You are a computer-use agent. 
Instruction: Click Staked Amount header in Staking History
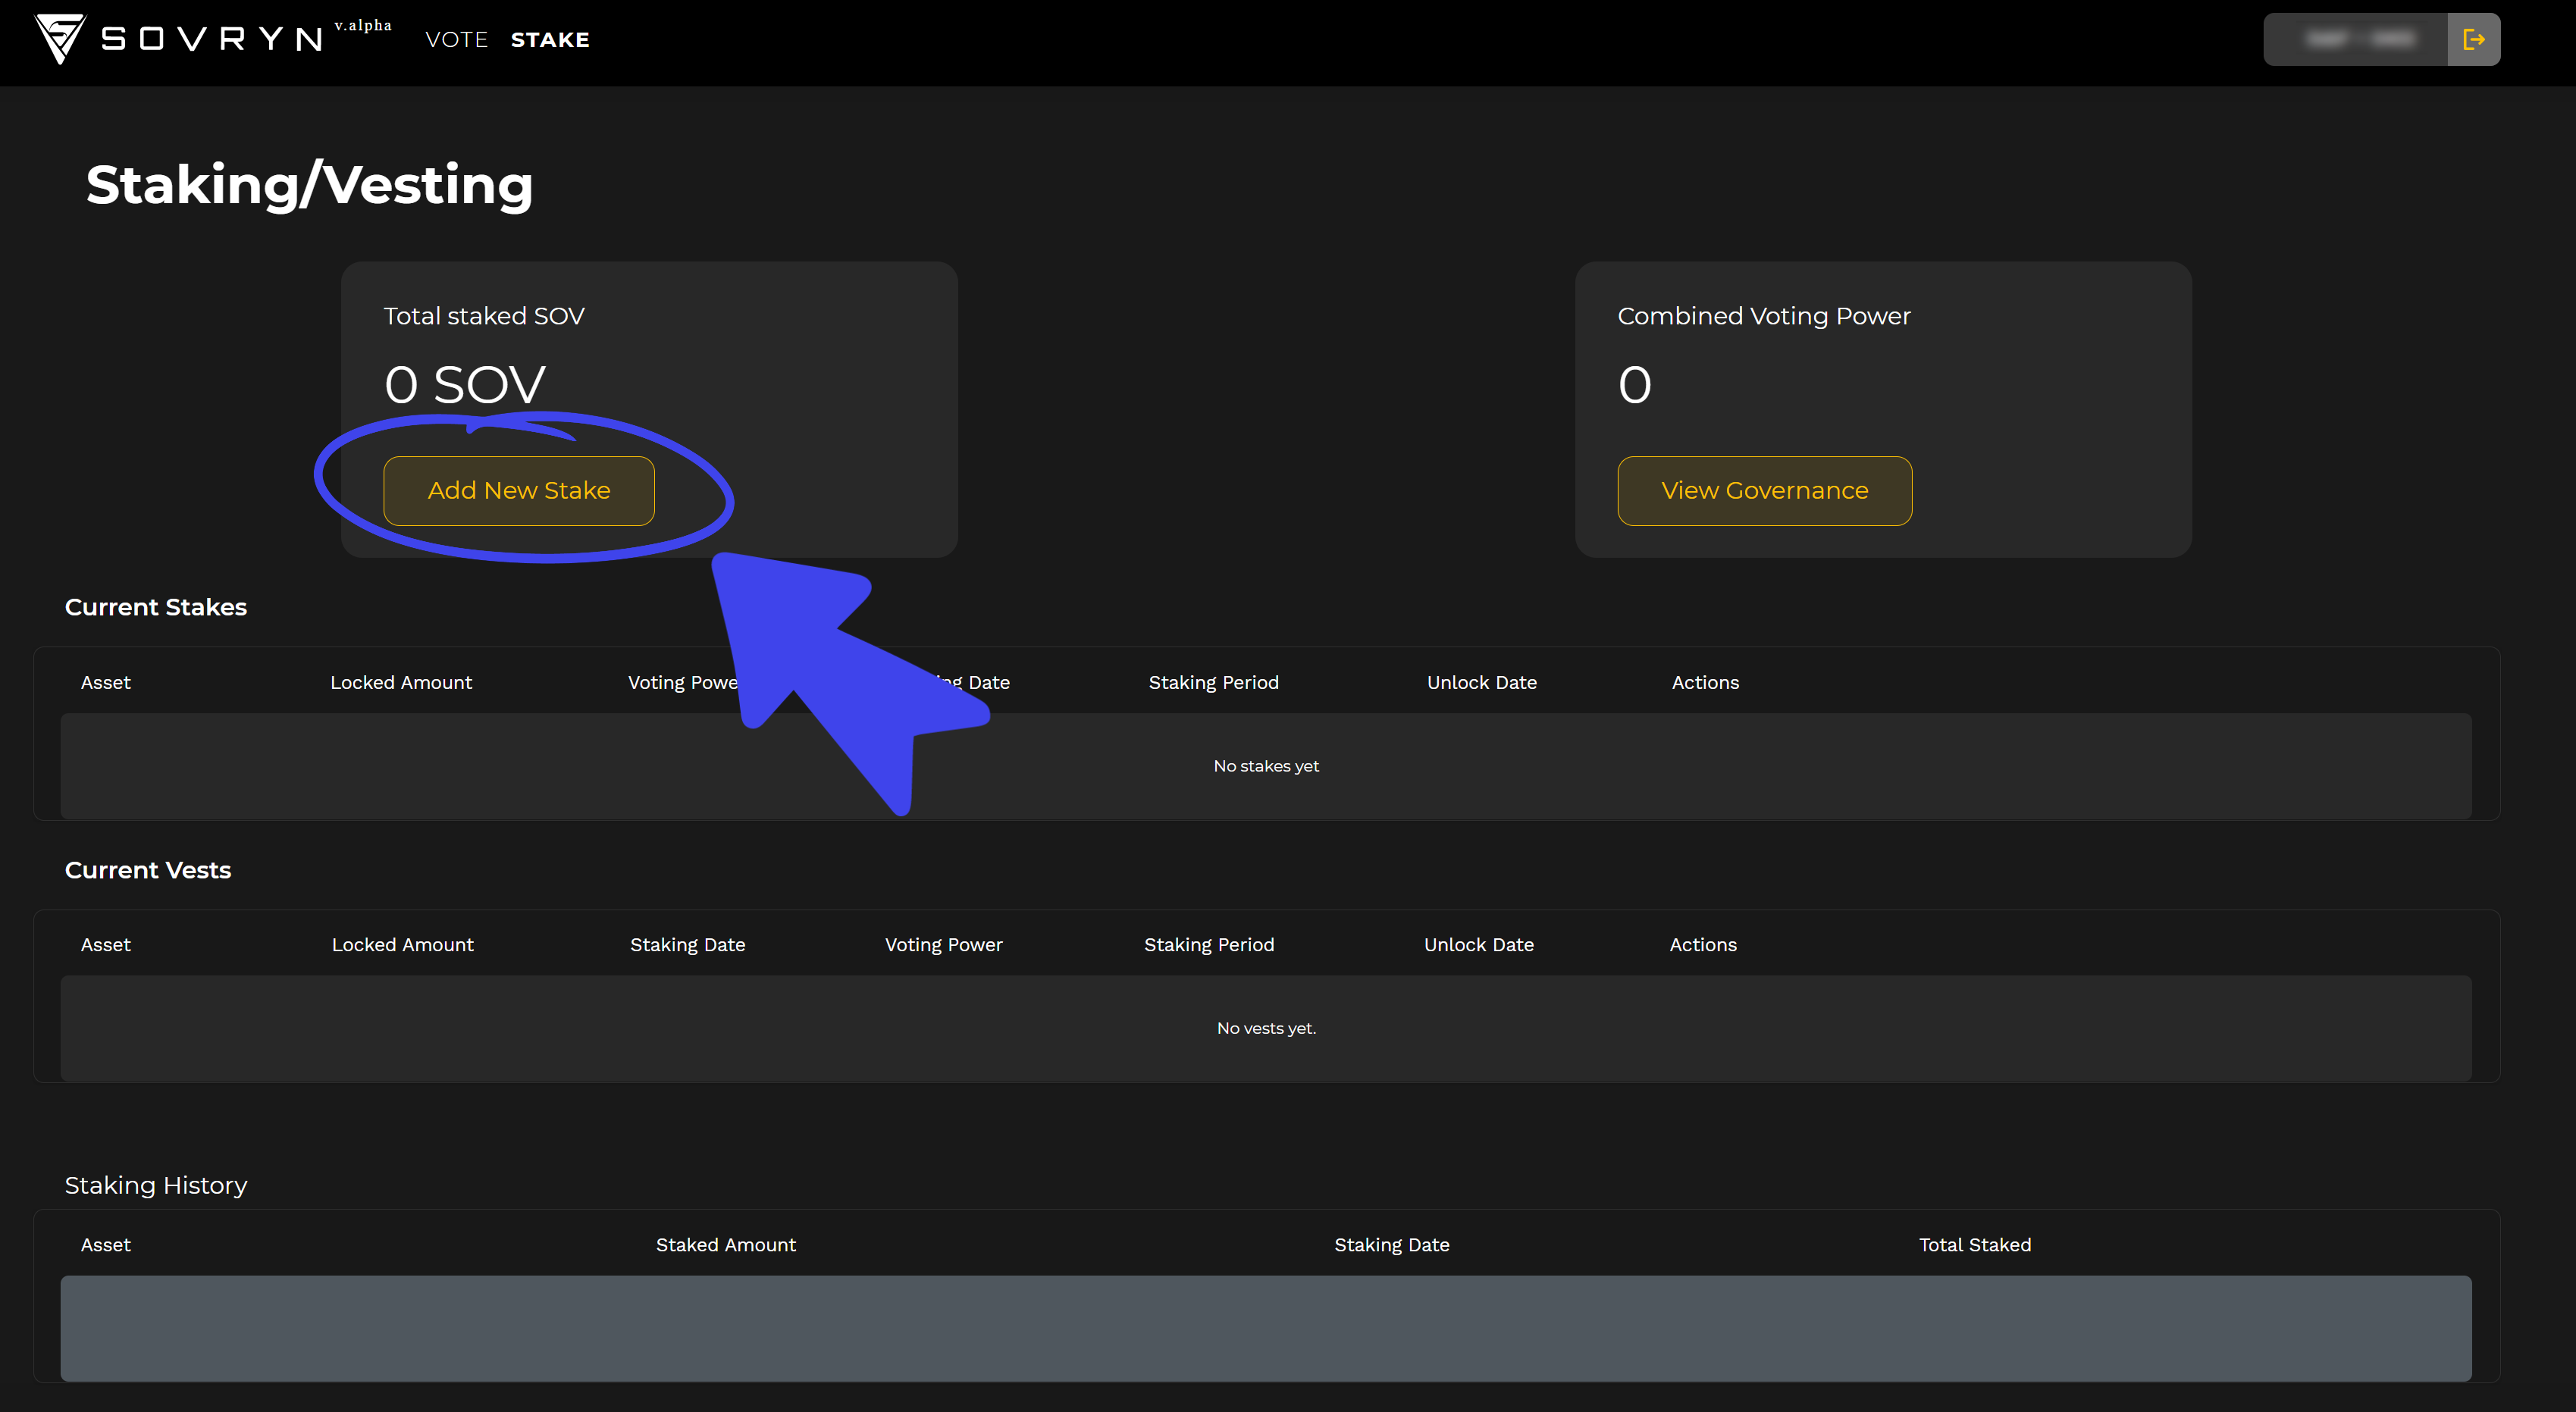726,1245
